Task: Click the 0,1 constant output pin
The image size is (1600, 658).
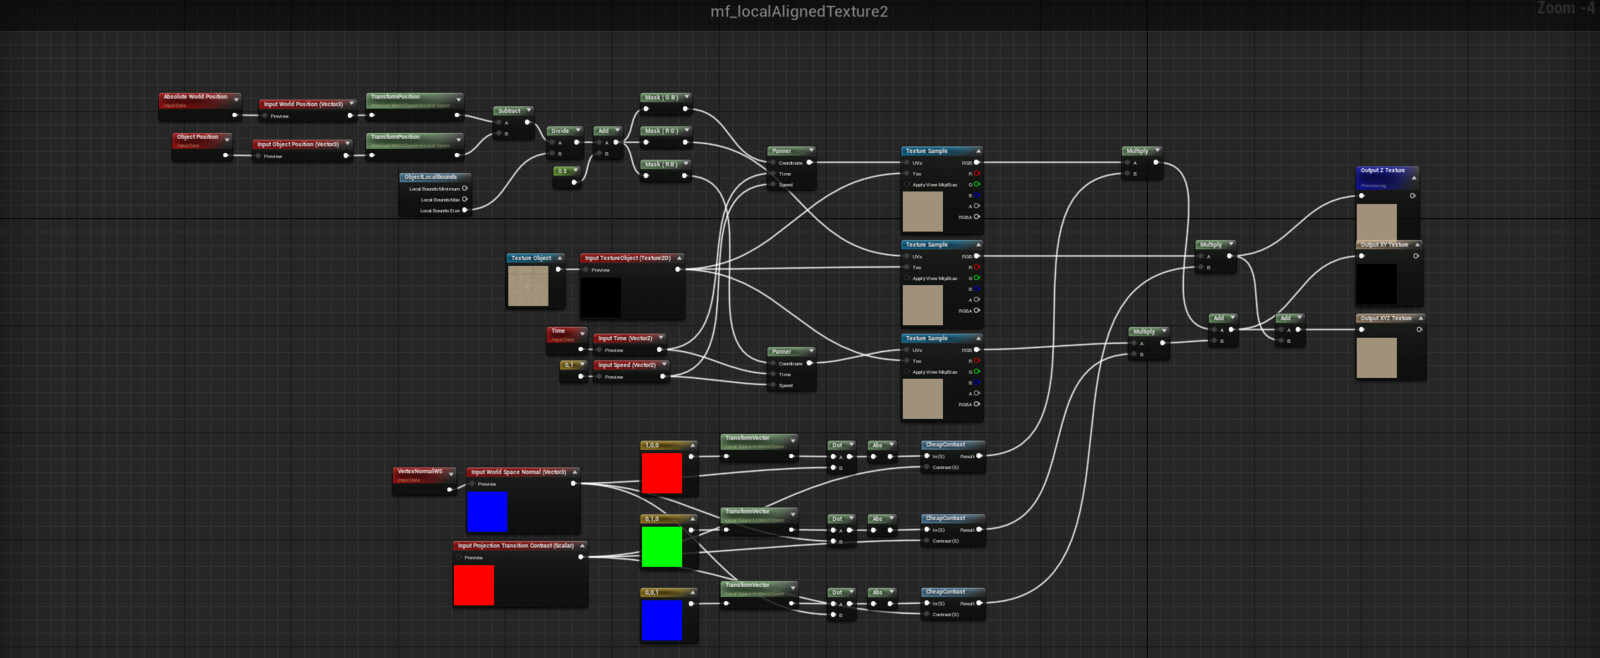Action: click(x=581, y=376)
